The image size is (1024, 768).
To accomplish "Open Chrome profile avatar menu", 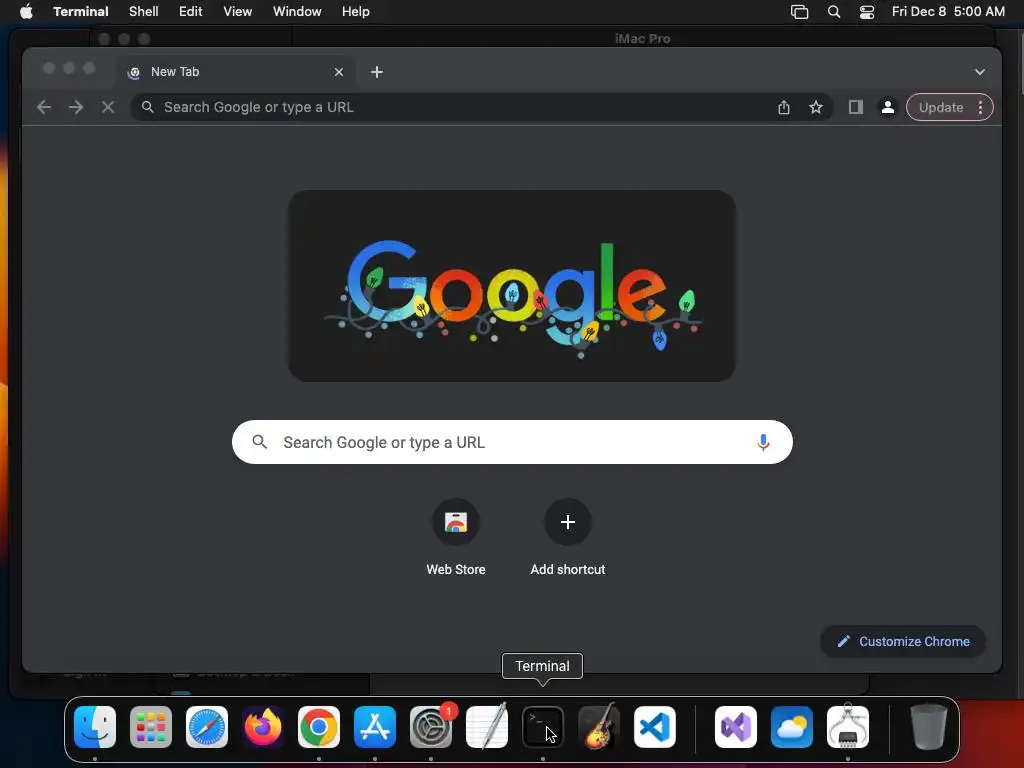I will (x=888, y=107).
